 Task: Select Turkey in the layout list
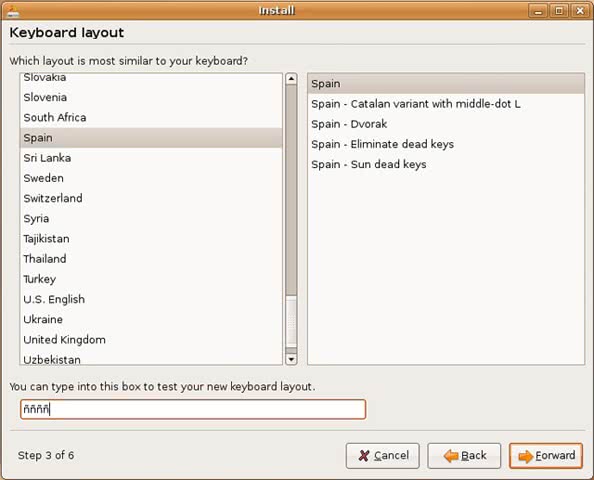coord(151,279)
